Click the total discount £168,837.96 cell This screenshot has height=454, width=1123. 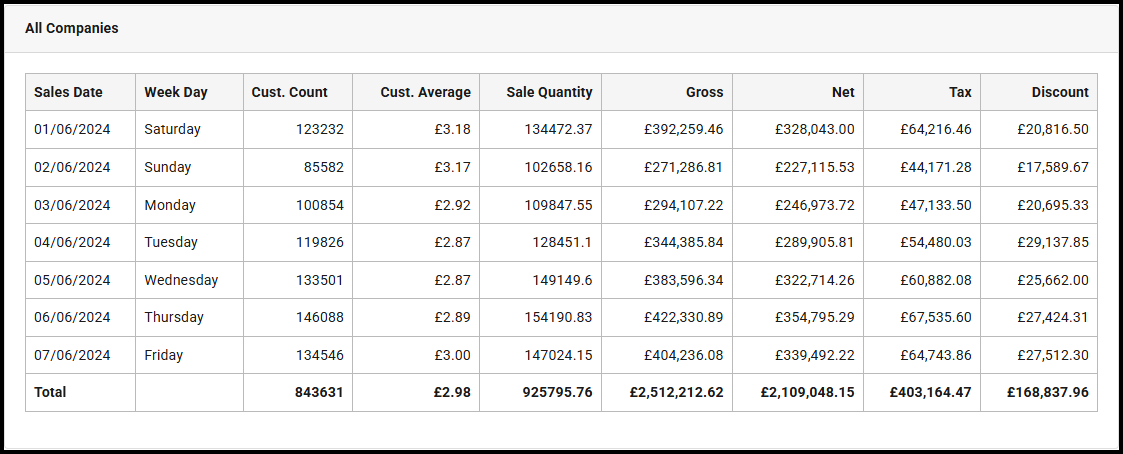(1046, 392)
